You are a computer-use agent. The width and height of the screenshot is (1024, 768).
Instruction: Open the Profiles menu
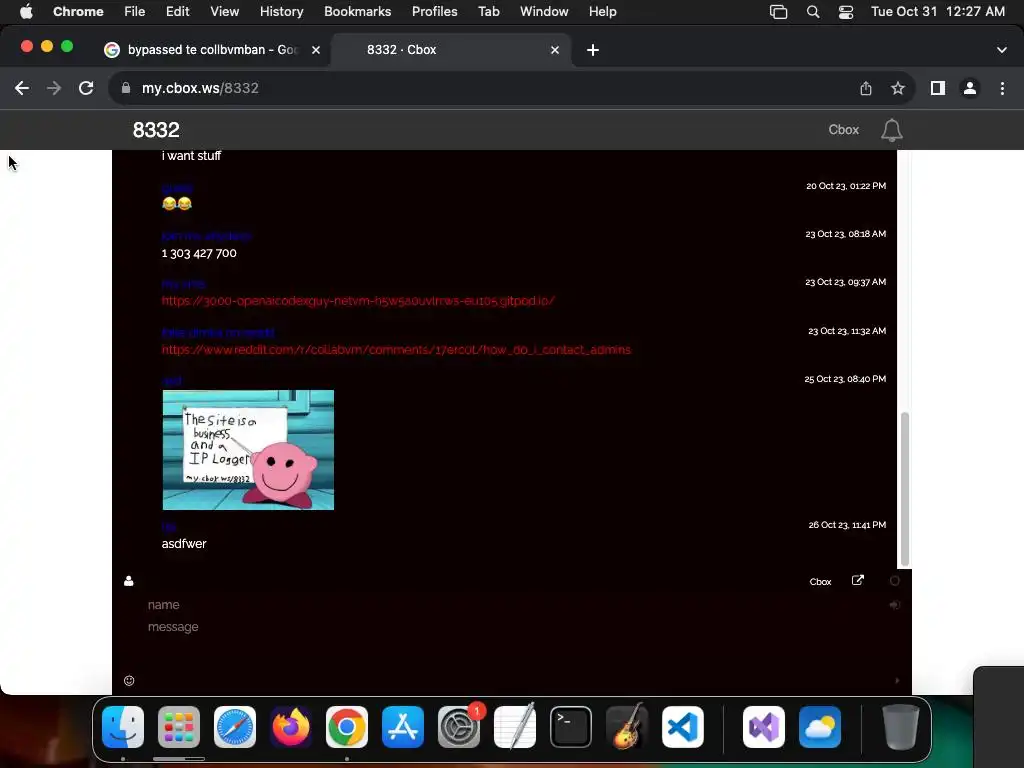(x=434, y=12)
